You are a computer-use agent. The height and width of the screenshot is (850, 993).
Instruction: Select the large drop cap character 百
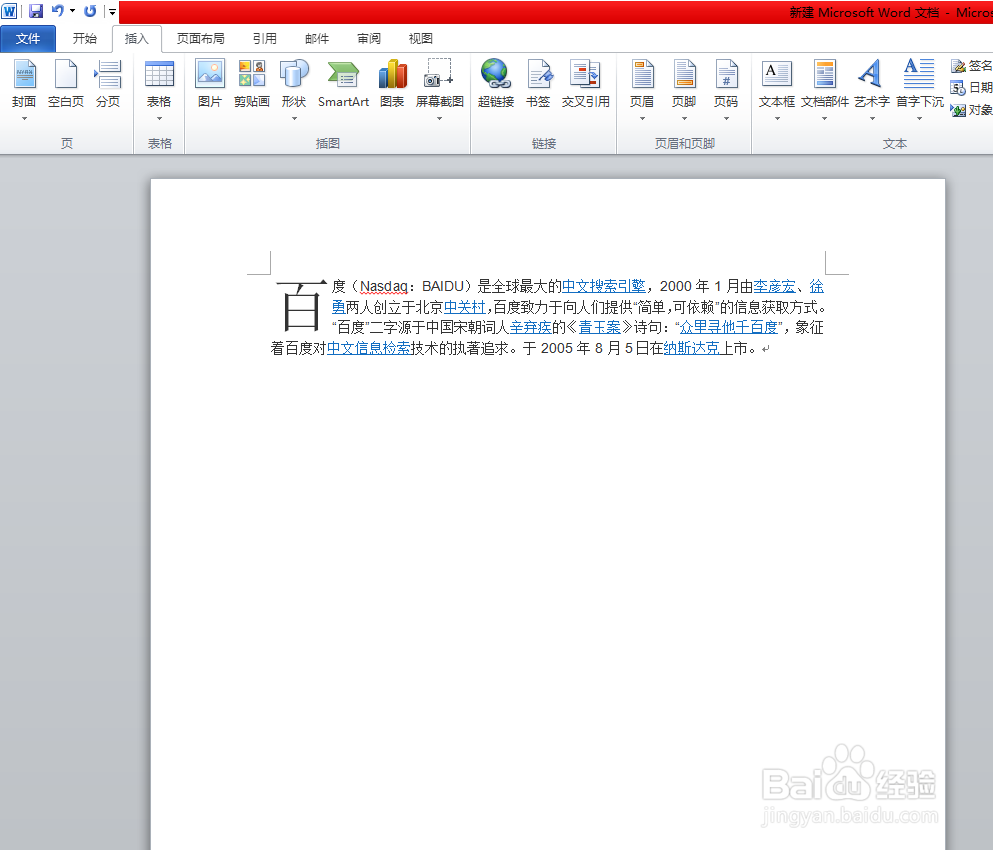301,306
